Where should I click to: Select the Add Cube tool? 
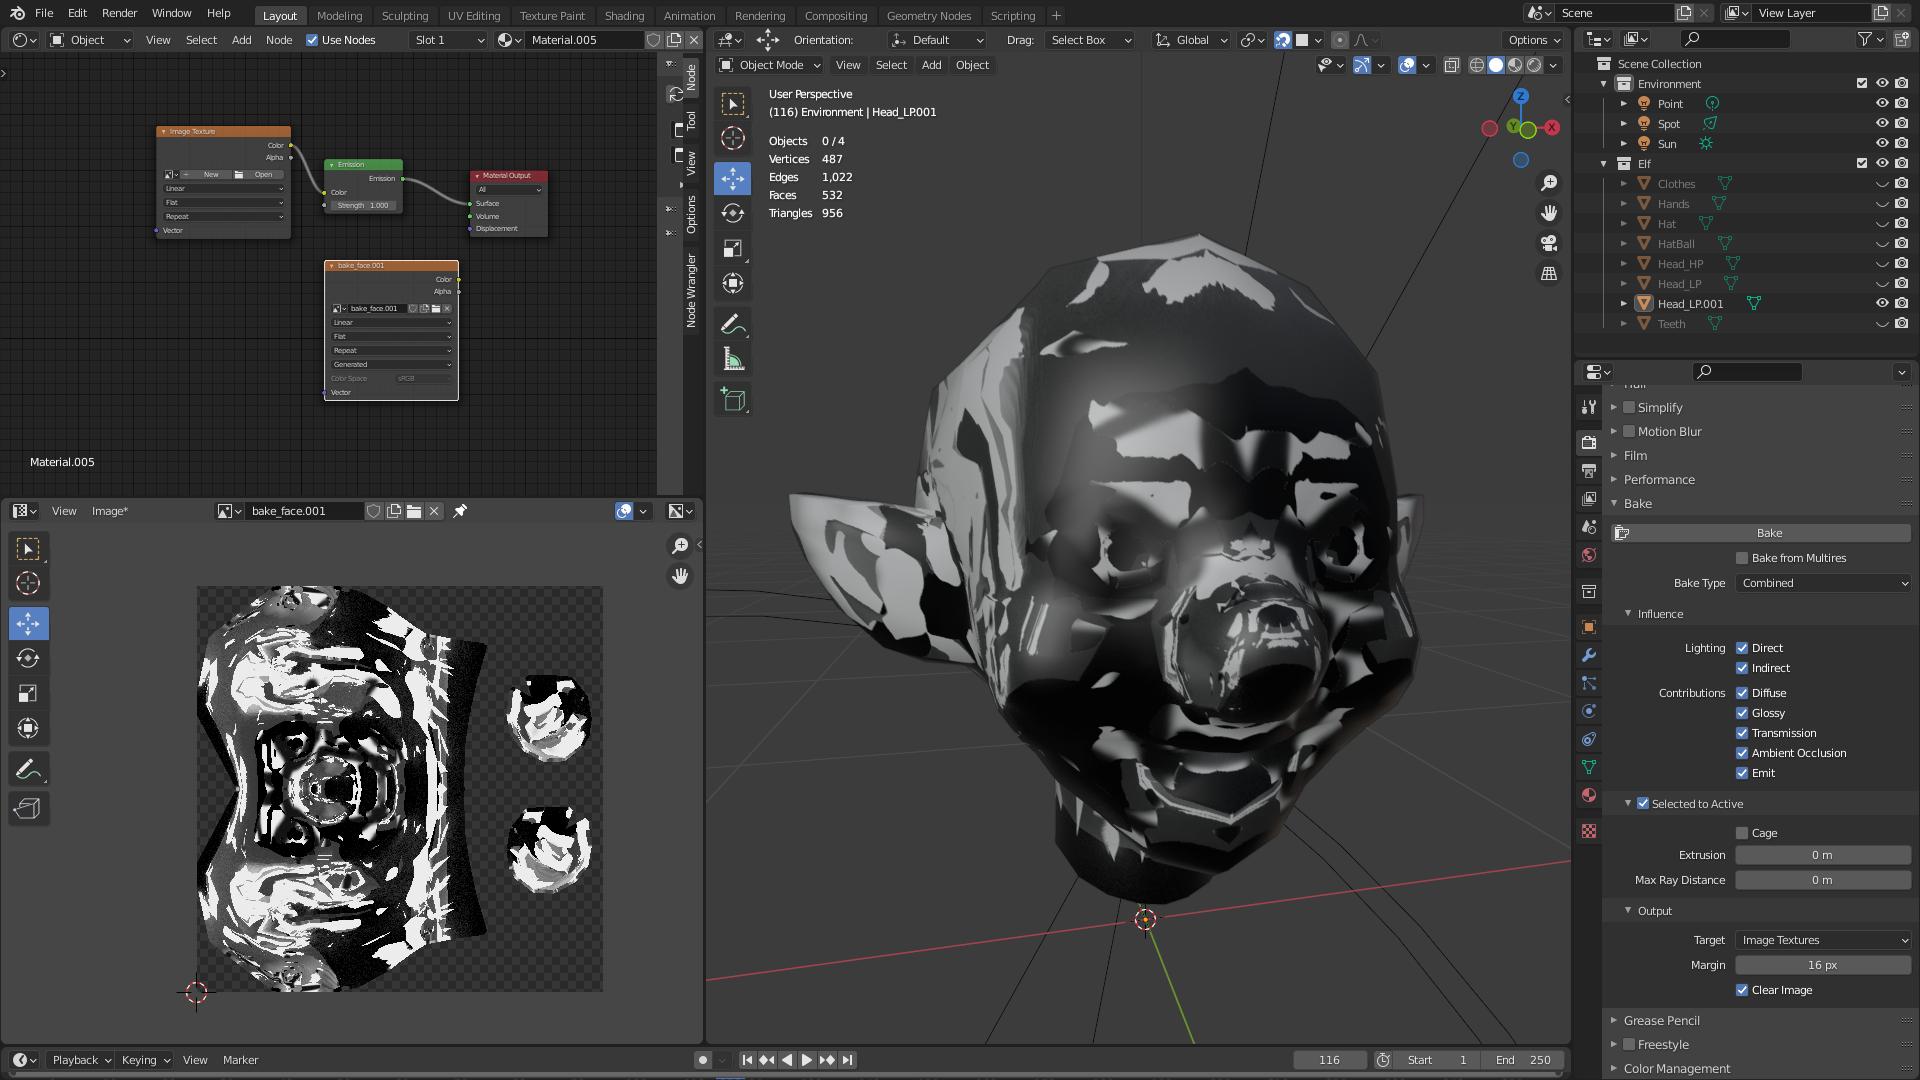(733, 400)
